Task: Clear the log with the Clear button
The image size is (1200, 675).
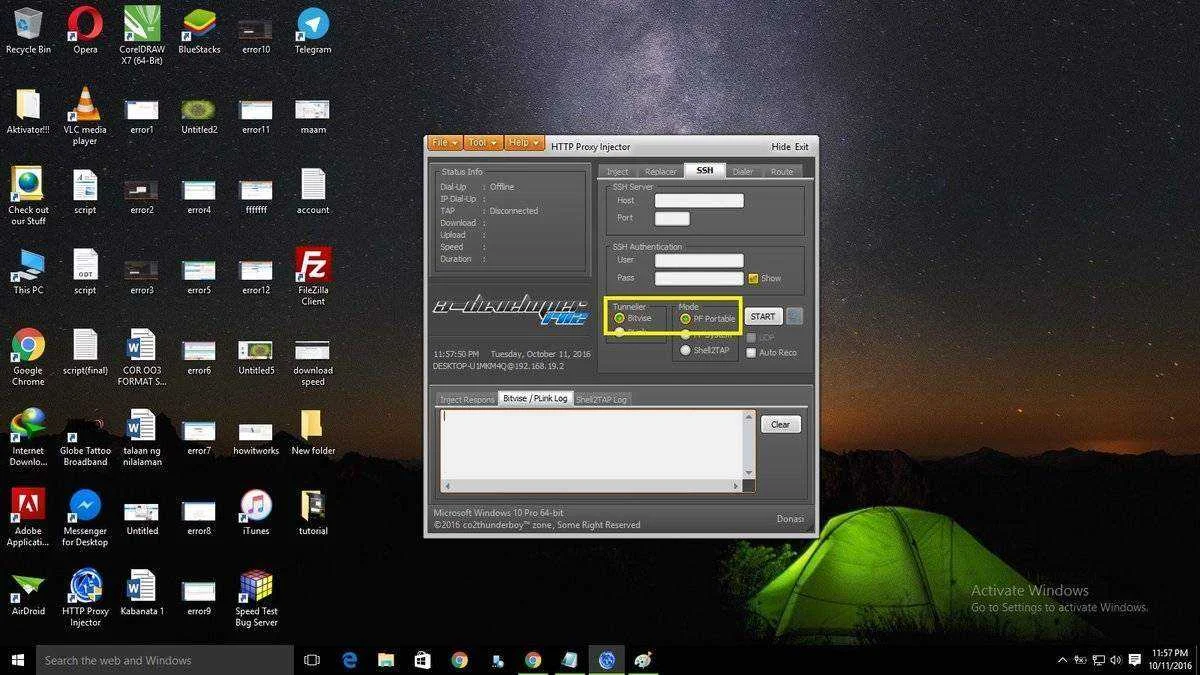Action: click(x=781, y=424)
